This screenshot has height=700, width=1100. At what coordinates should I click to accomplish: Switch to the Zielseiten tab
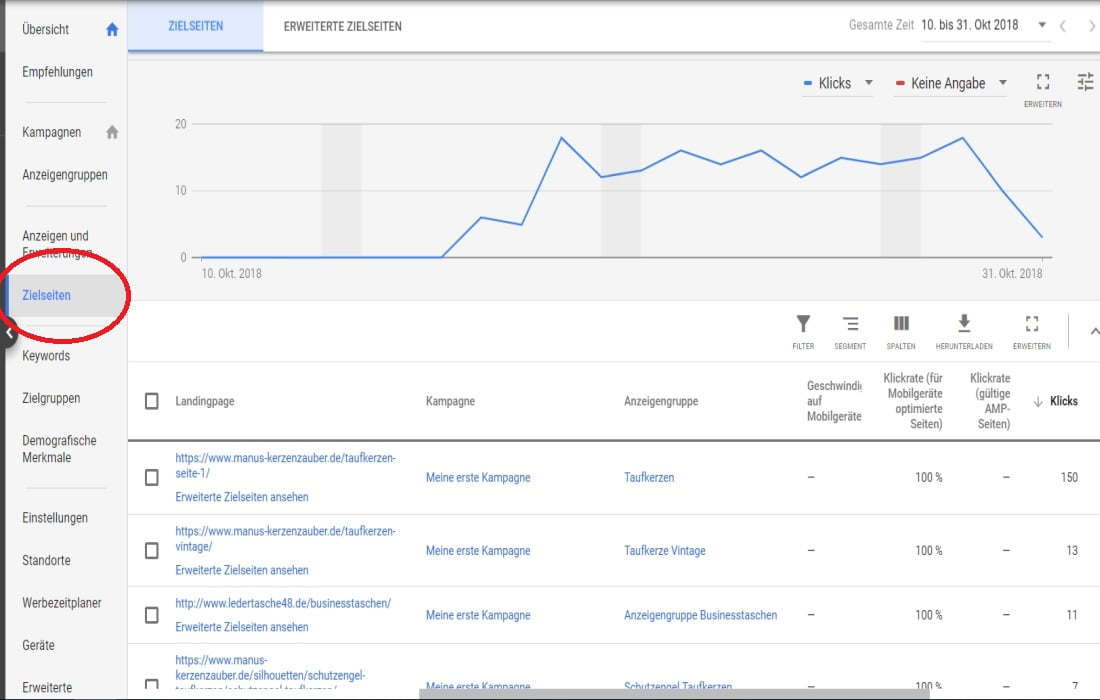click(196, 27)
